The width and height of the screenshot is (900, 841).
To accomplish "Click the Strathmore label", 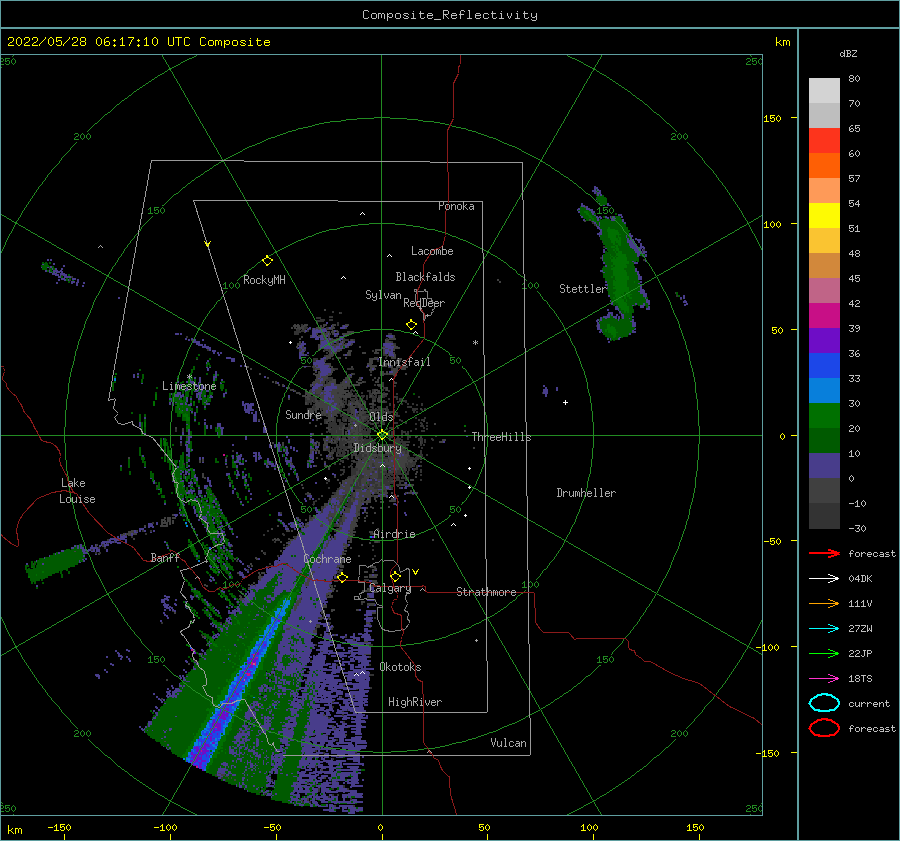I will point(486,592).
